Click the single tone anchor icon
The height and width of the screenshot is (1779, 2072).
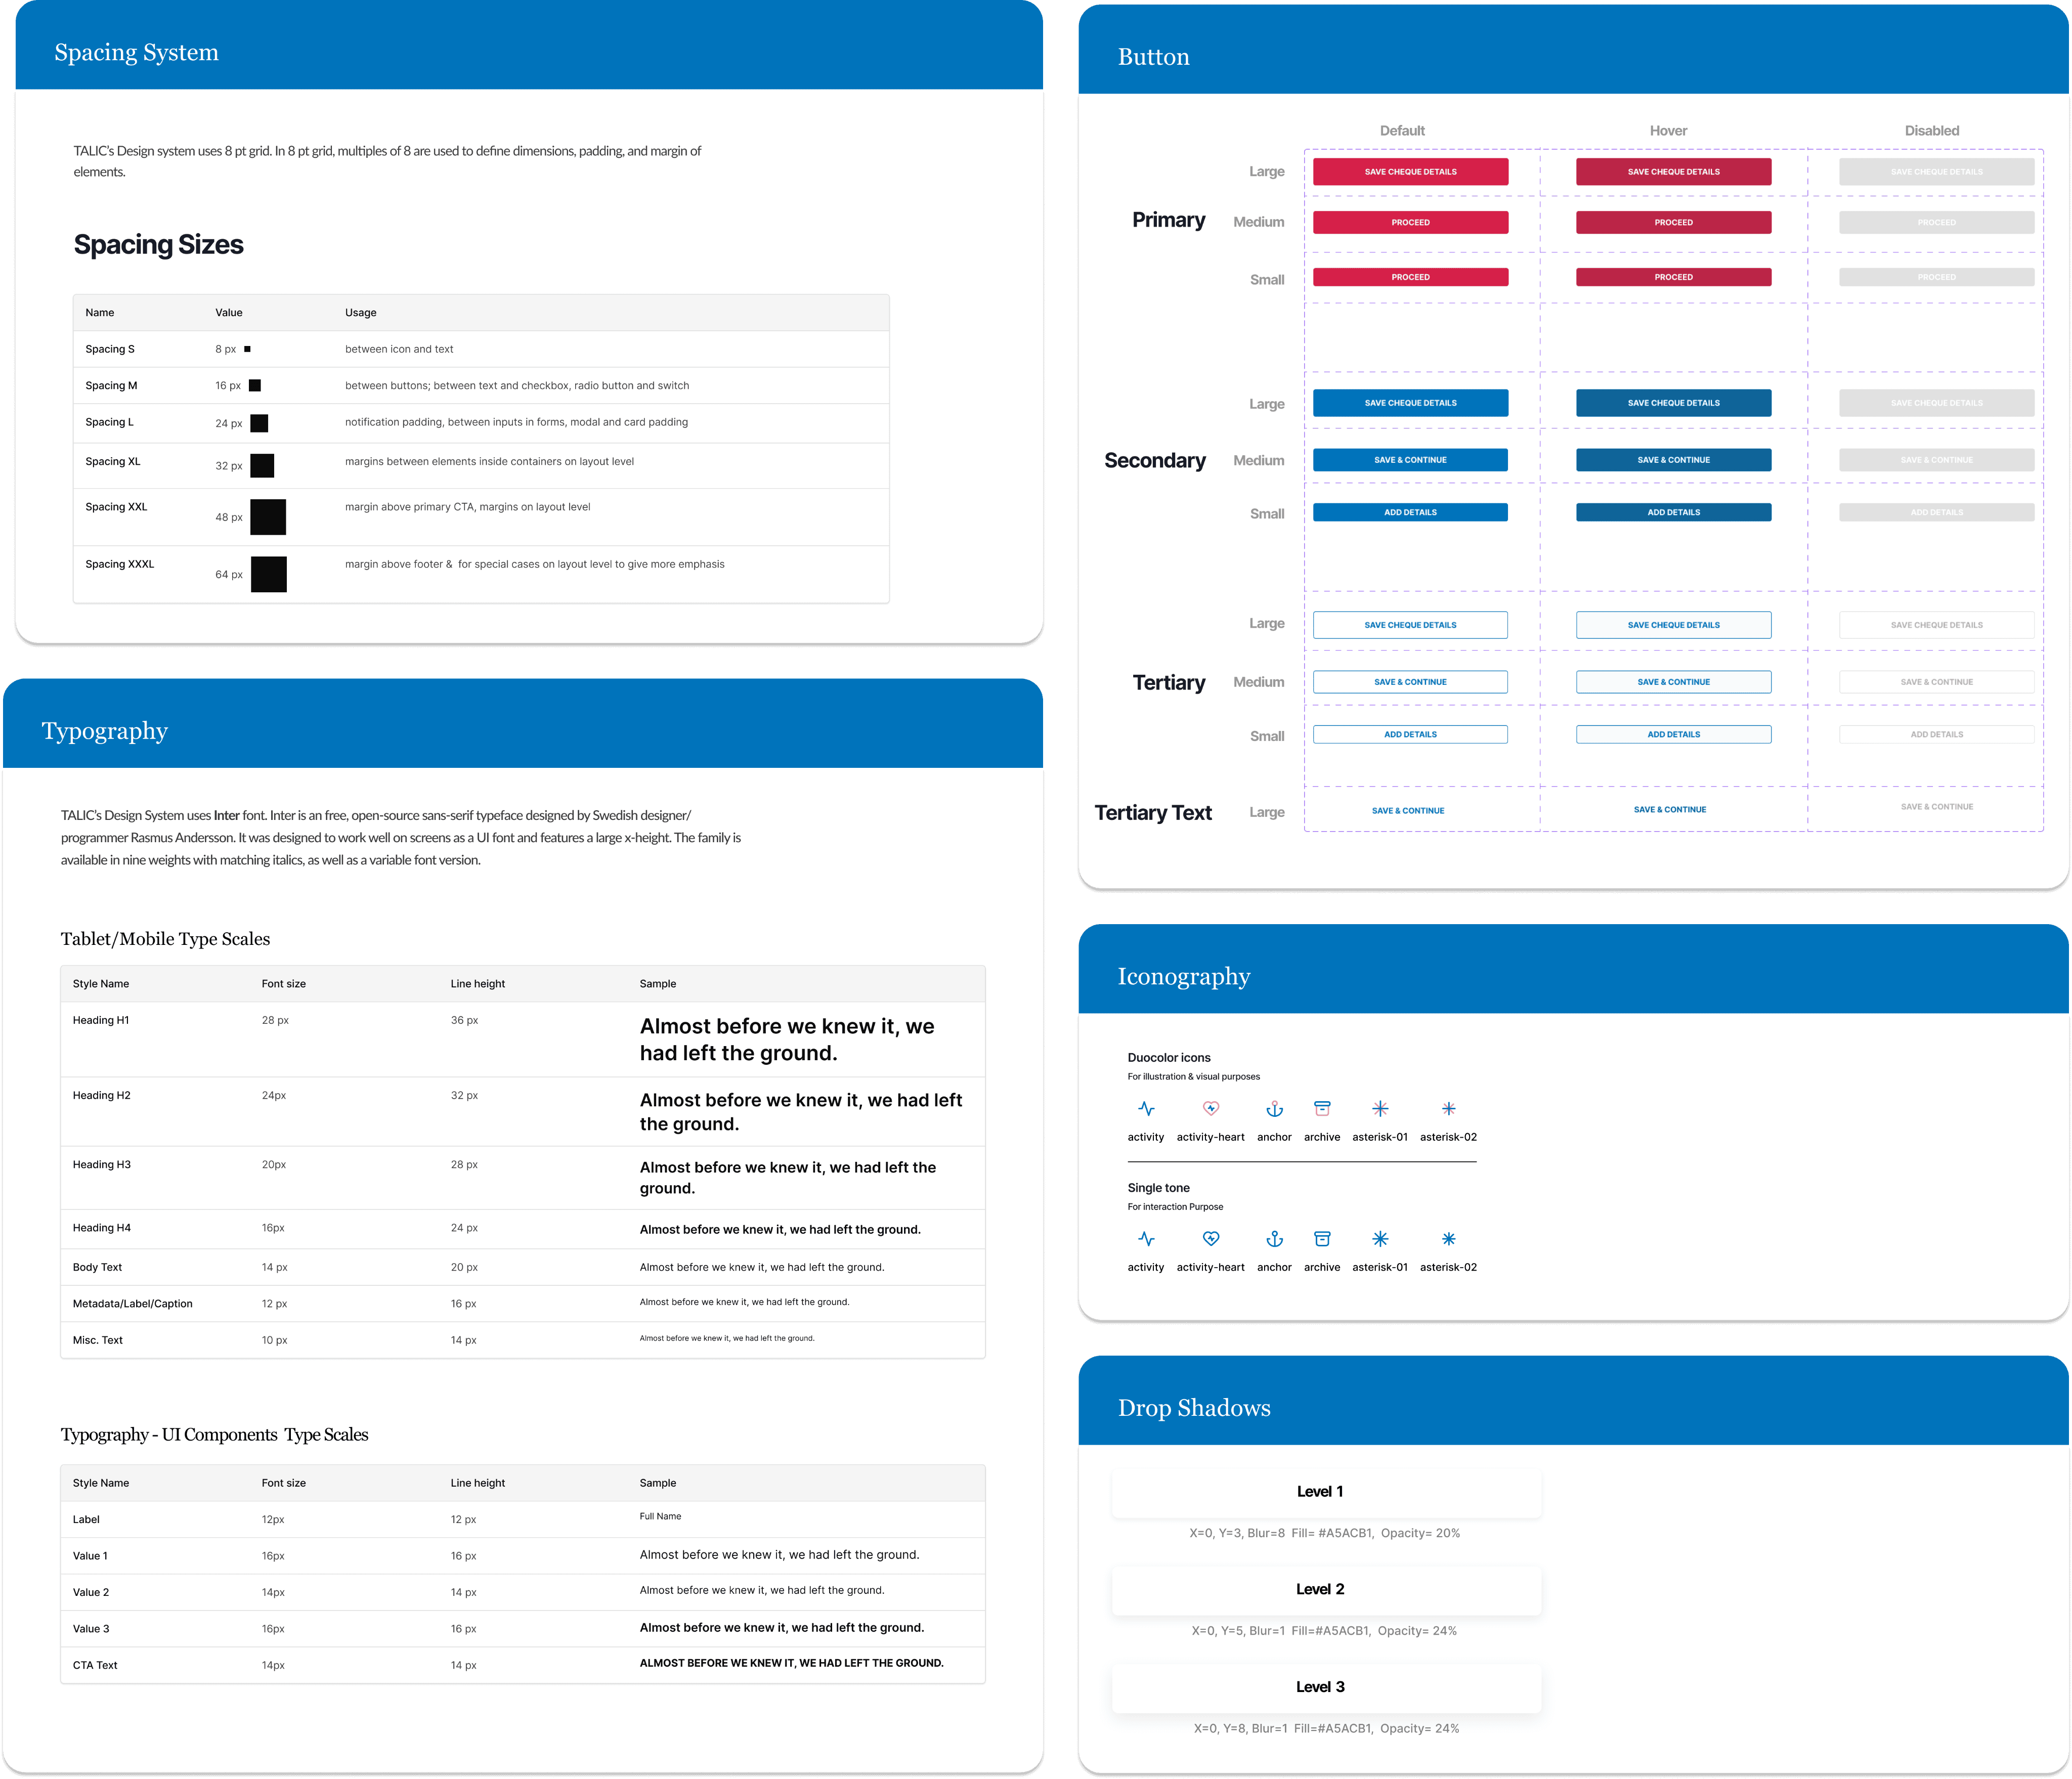[x=1274, y=1238]
